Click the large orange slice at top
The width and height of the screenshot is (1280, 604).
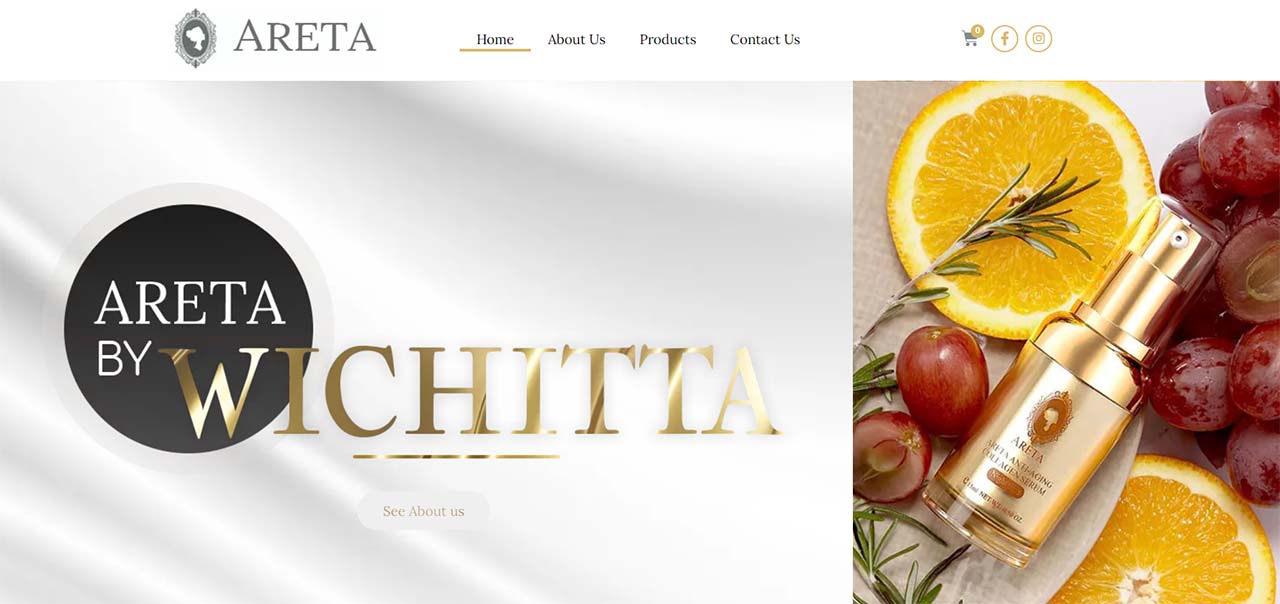(1020, 200)
